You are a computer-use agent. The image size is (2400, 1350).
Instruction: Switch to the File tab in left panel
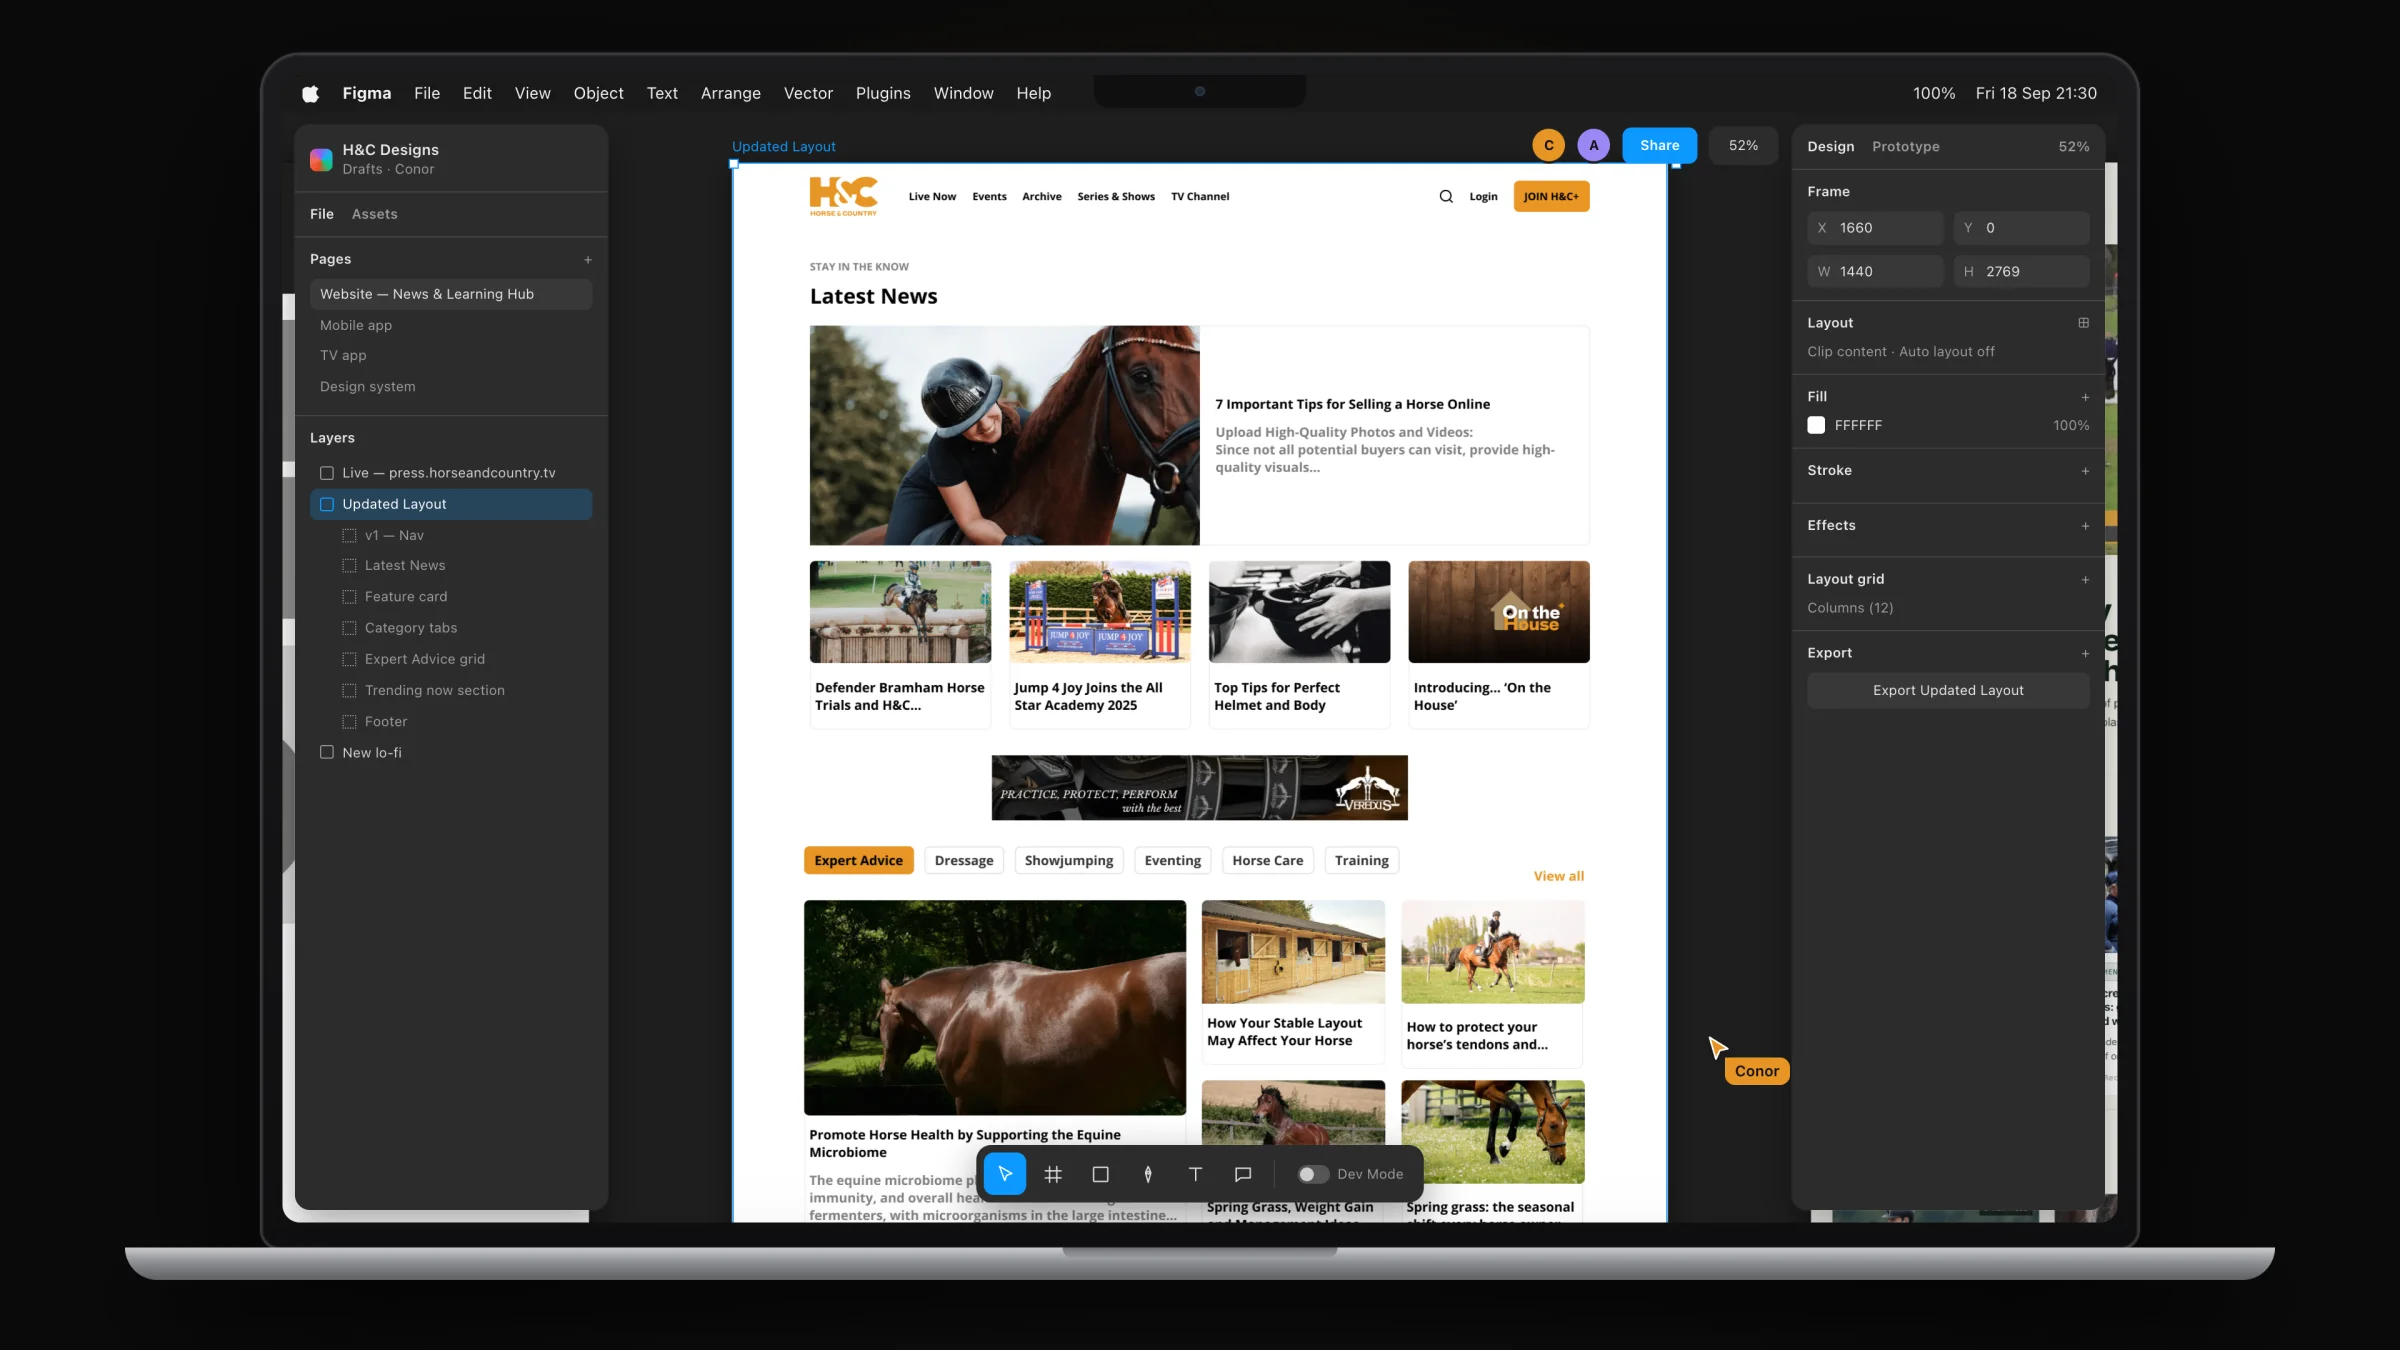point(322,214)
